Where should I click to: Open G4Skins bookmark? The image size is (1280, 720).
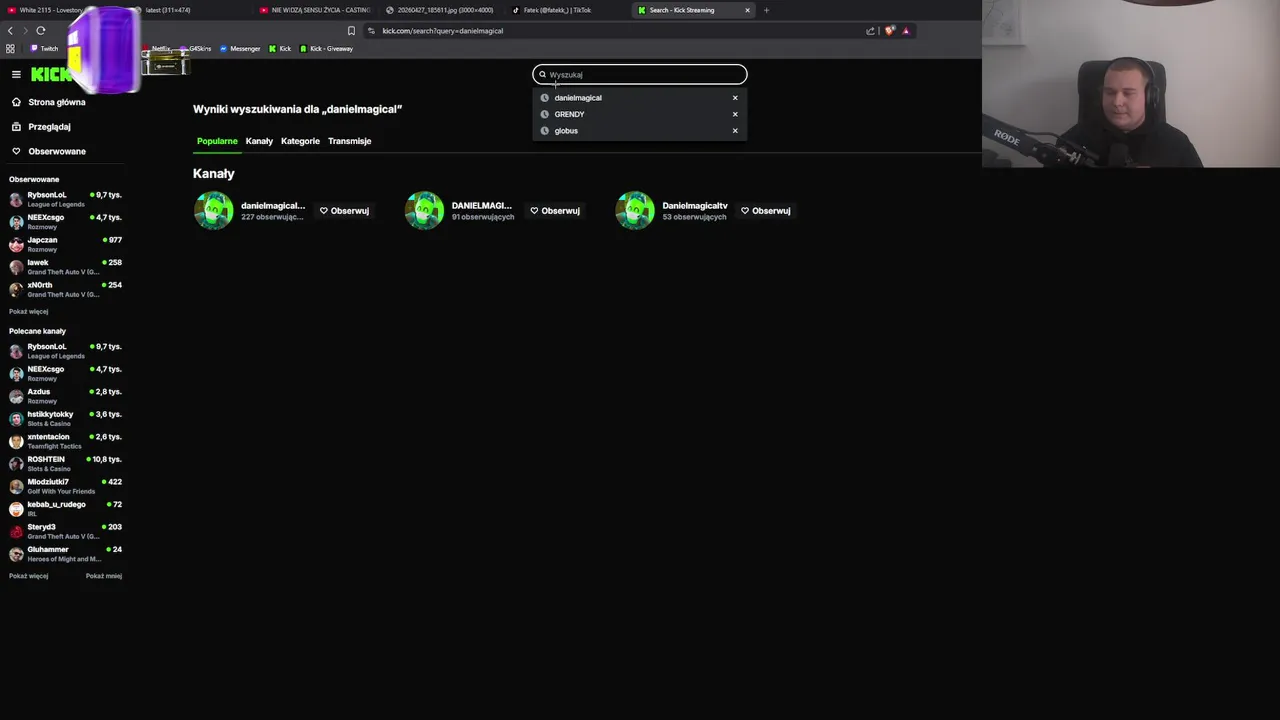(196, 48)
